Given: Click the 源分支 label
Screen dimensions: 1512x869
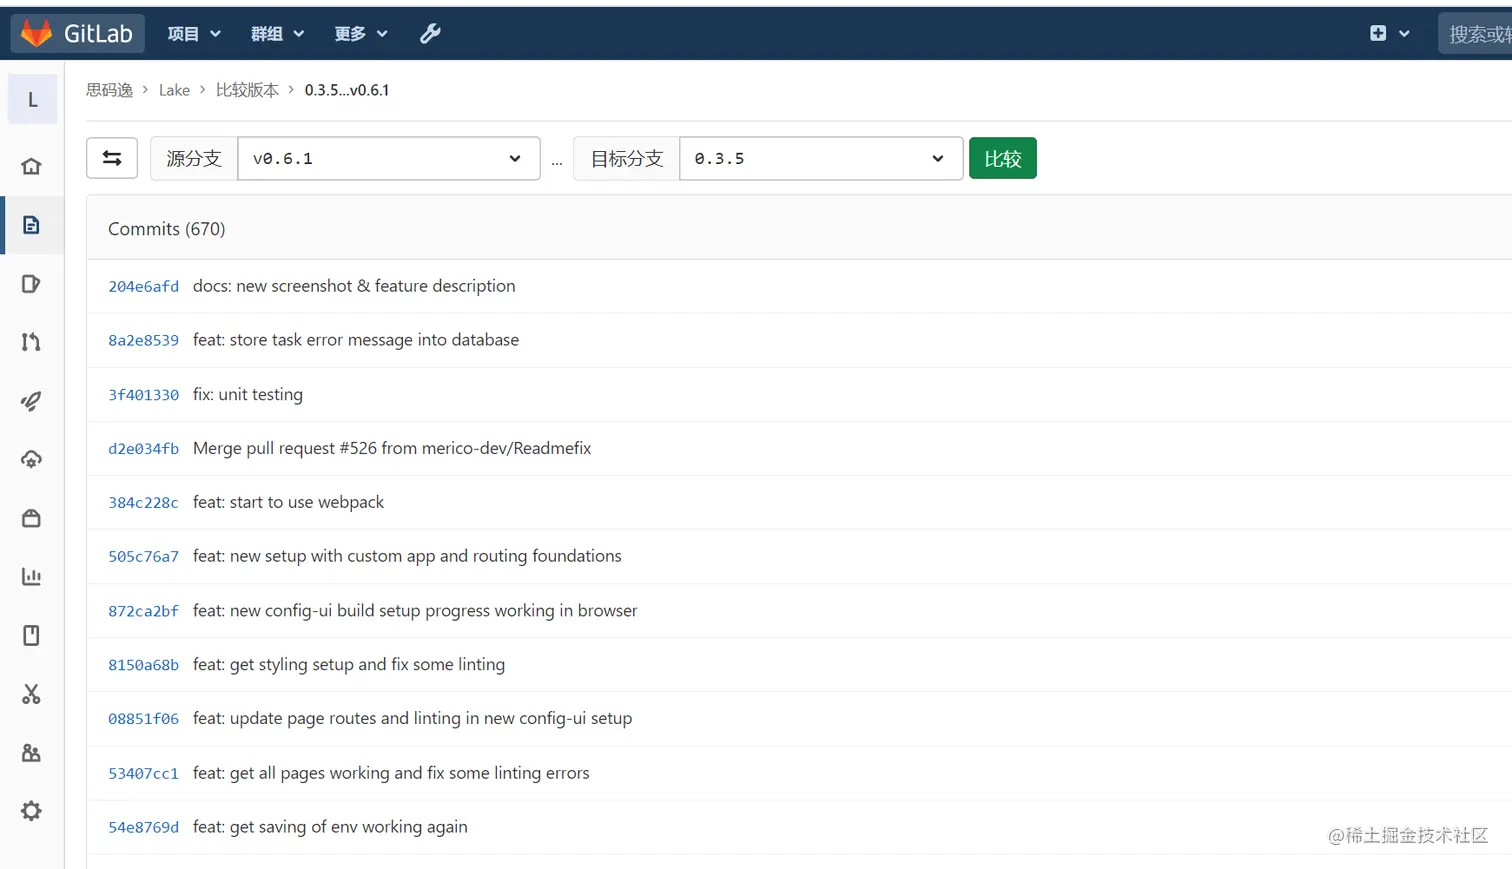Looking at the screenshot, I should coord(194,158).
